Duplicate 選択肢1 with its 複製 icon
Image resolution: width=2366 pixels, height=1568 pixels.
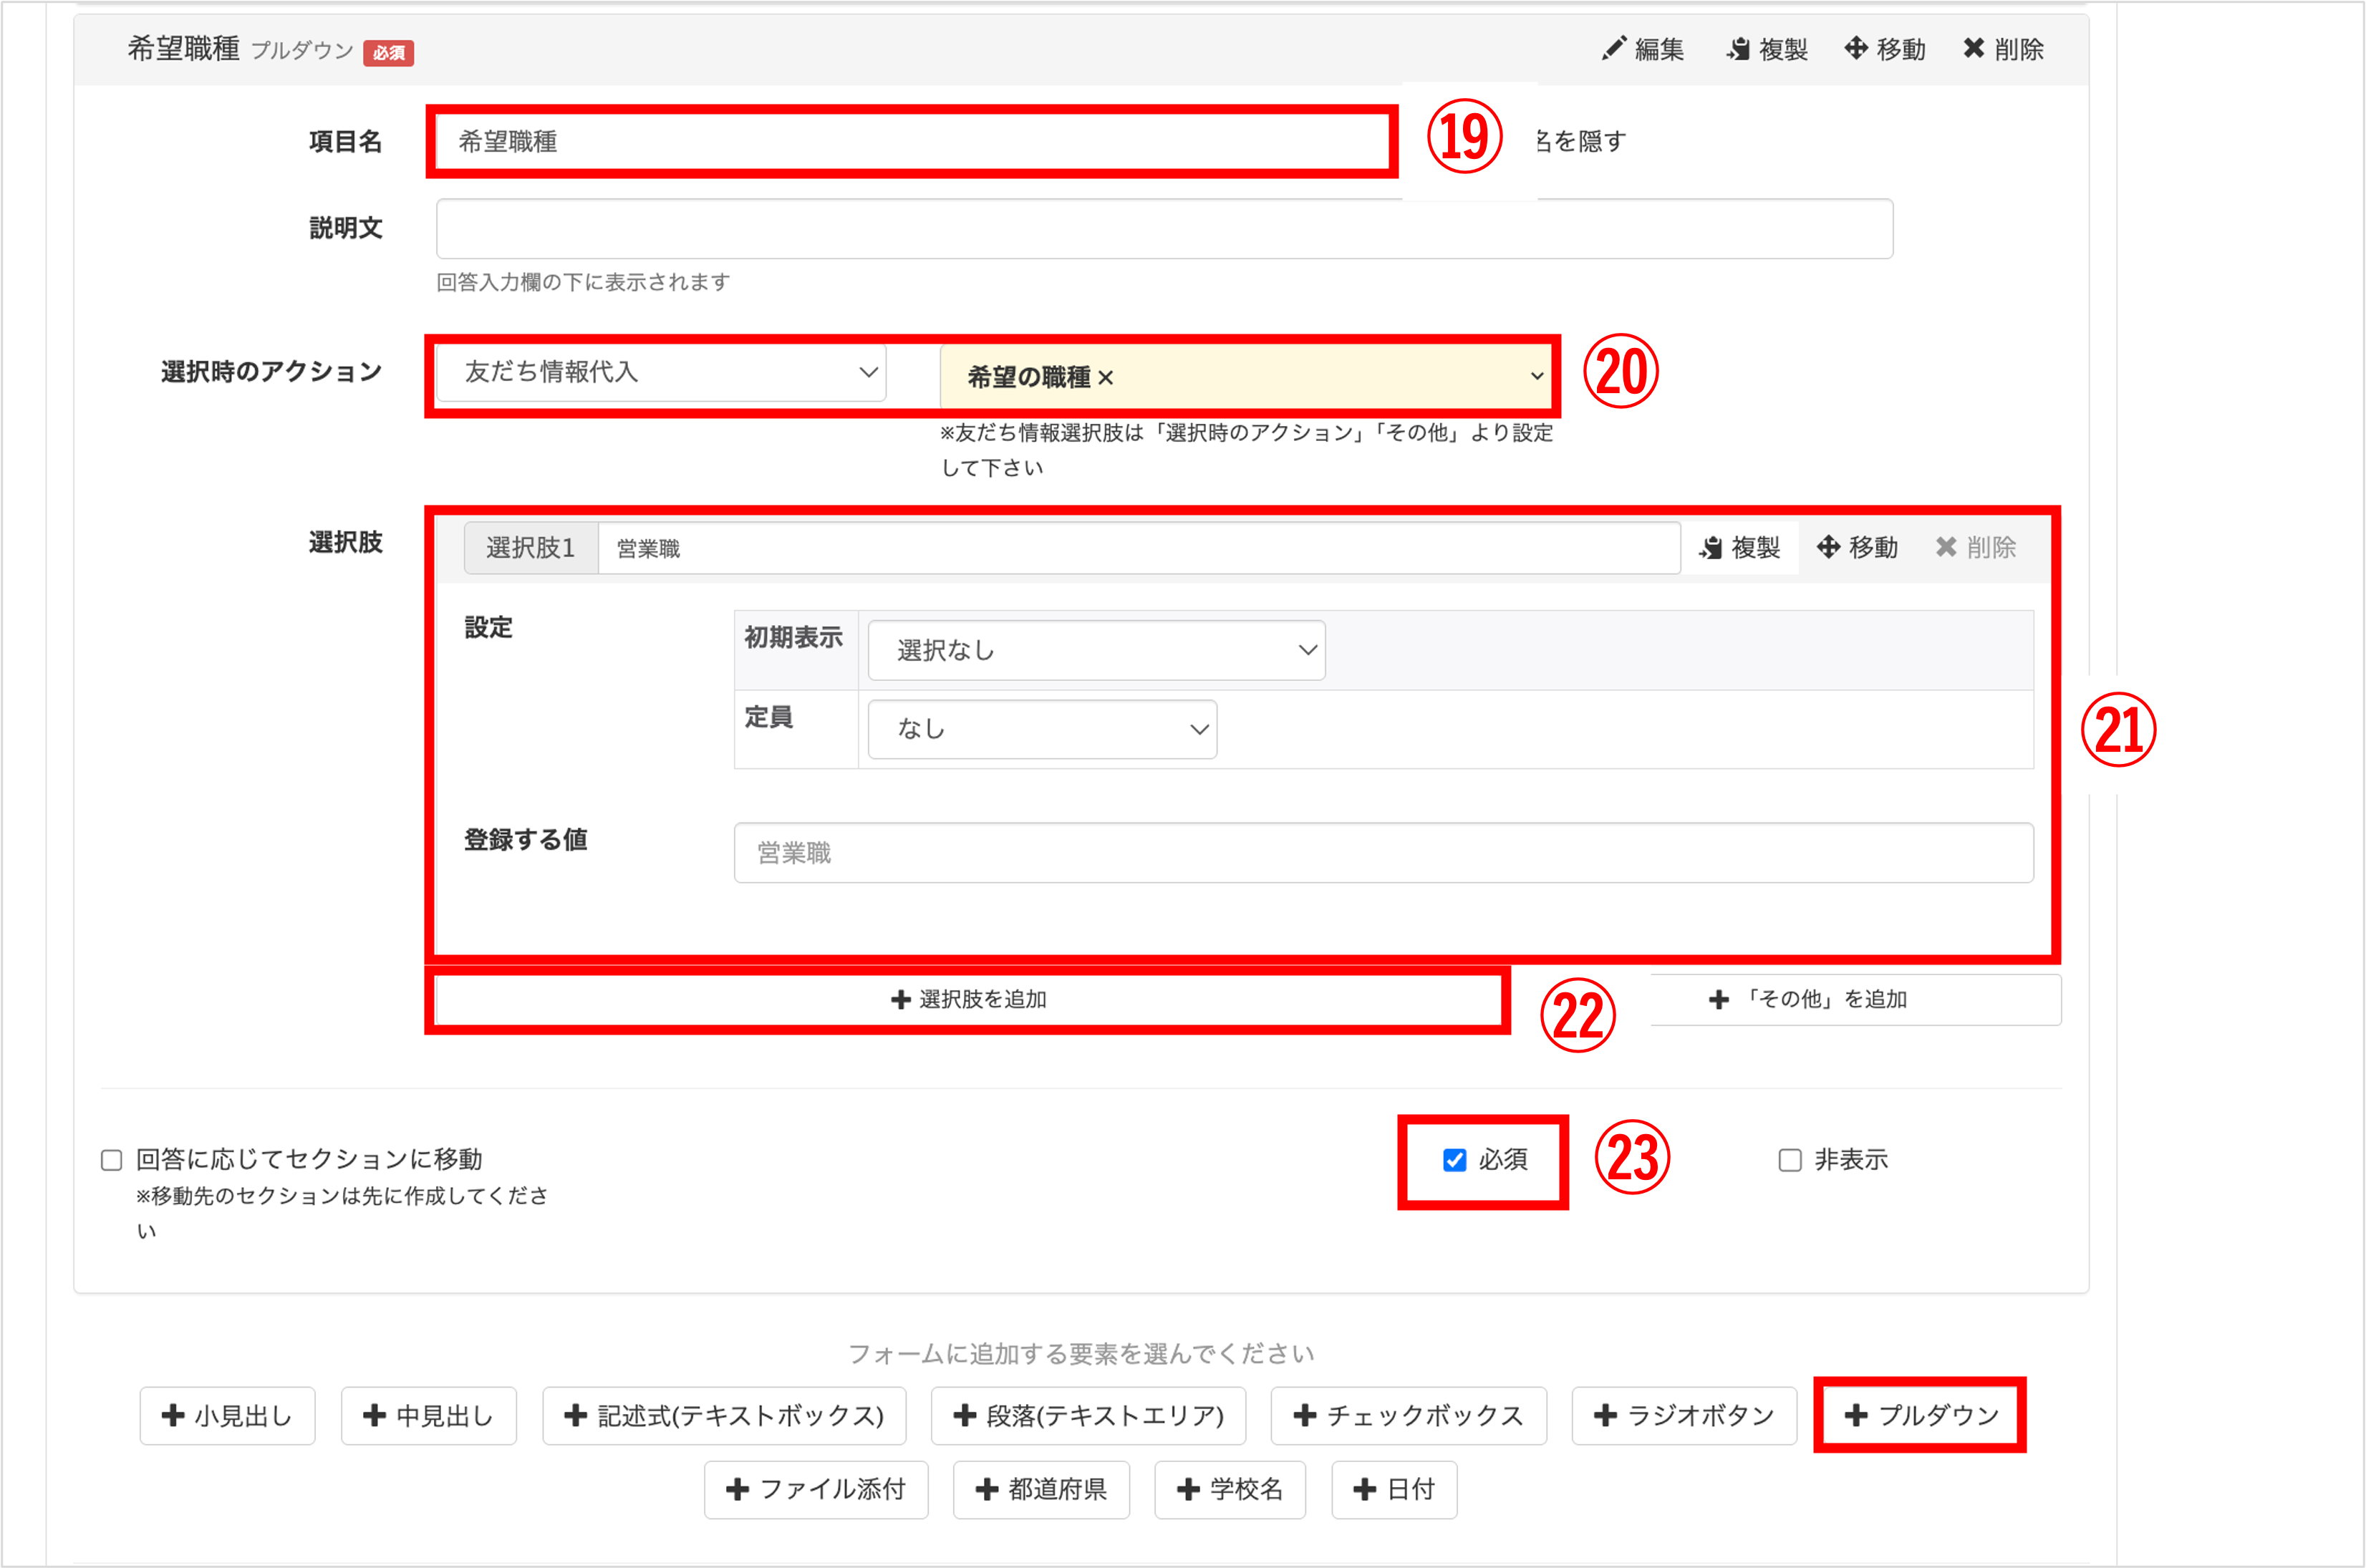pos(1711,547)
